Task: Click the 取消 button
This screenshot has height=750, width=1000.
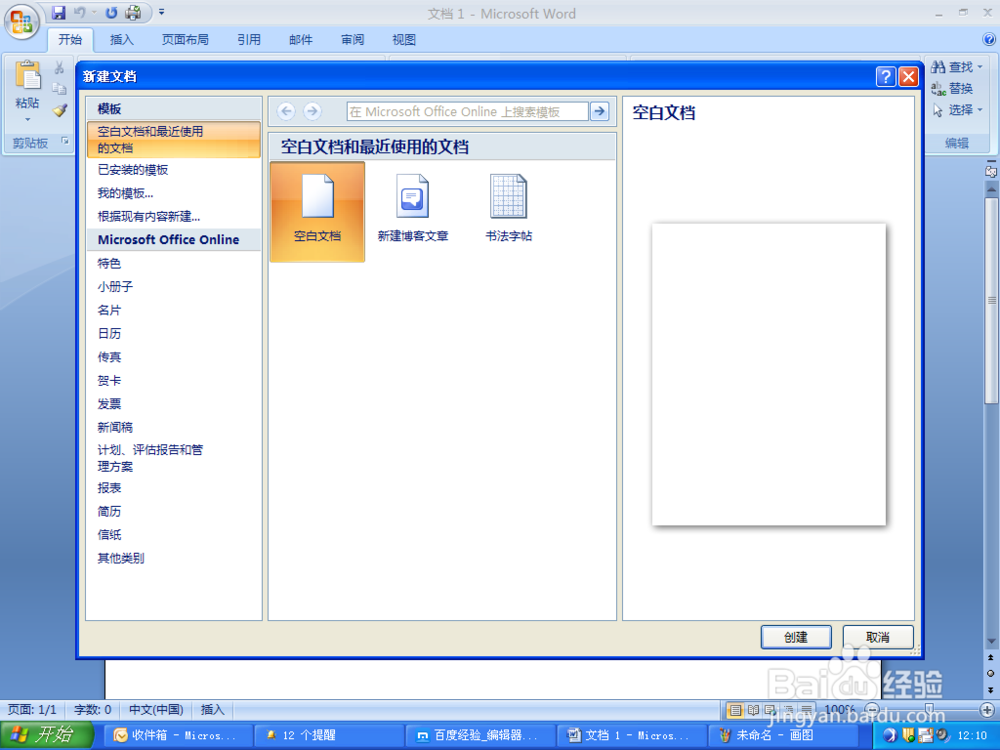Action: pos(878,637)
